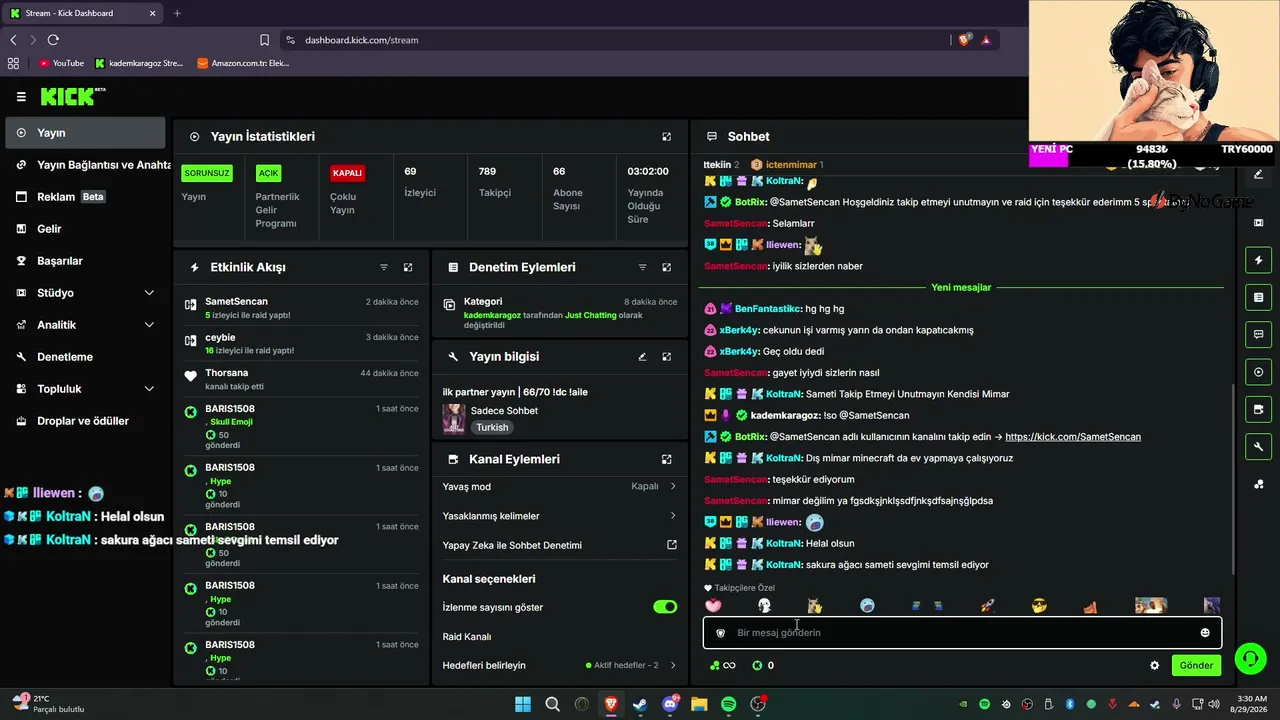Expand the Denetim Eylemleri panel
The height and width of the screenshot is (720, 1280).
667,268
